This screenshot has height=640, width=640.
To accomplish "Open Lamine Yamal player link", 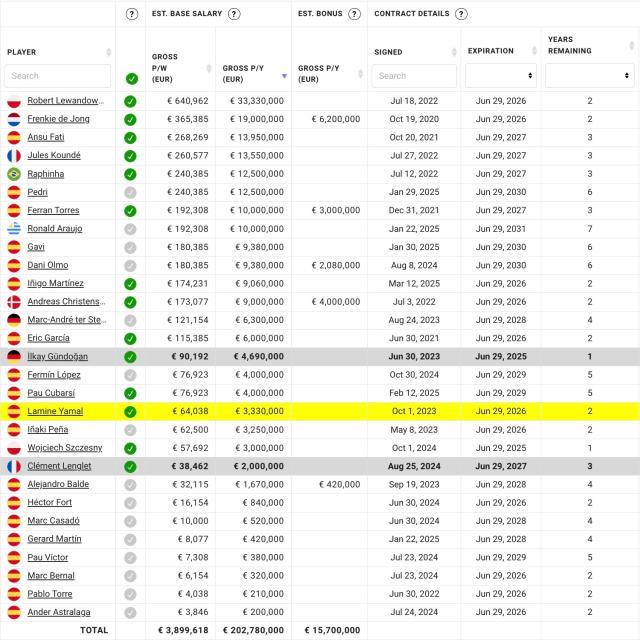I will tap(55, 411).
